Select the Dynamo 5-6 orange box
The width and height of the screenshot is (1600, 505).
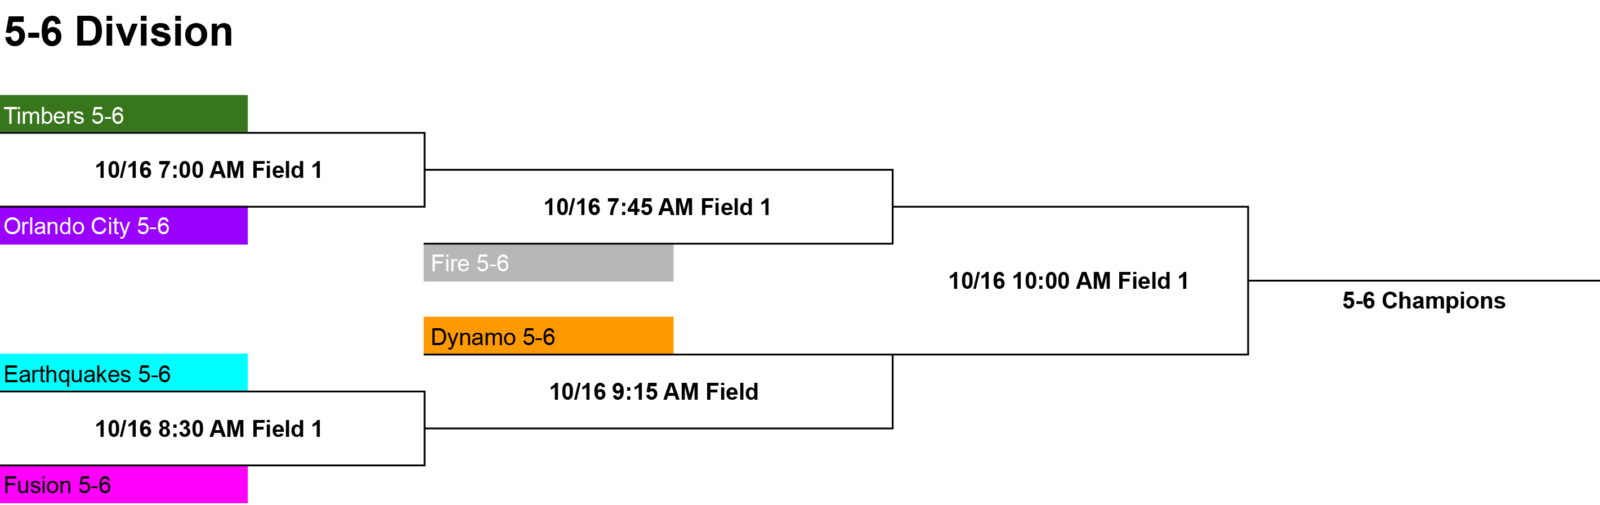coord(548,336)
